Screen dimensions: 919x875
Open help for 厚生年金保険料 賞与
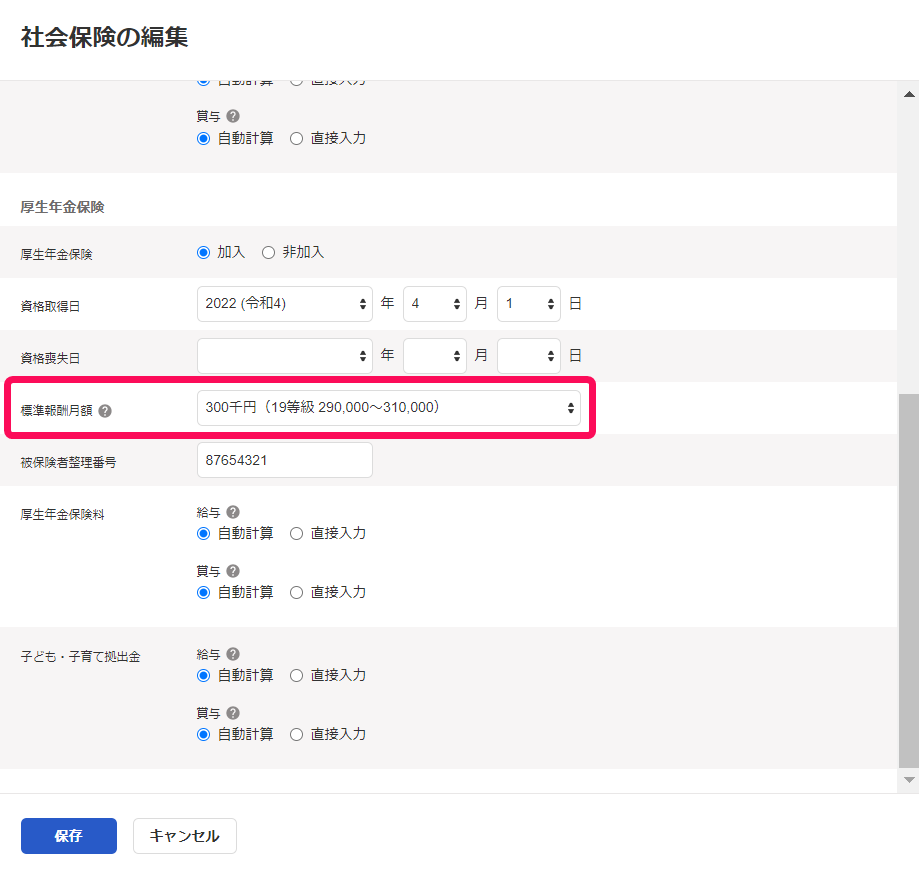233,571
